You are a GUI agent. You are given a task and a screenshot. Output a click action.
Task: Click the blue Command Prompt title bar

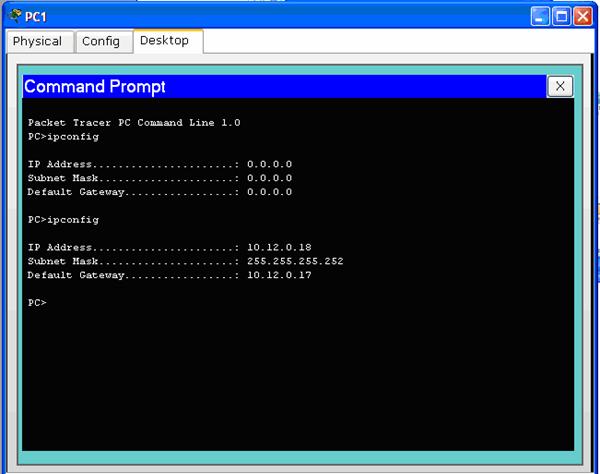tap(280, 87)
